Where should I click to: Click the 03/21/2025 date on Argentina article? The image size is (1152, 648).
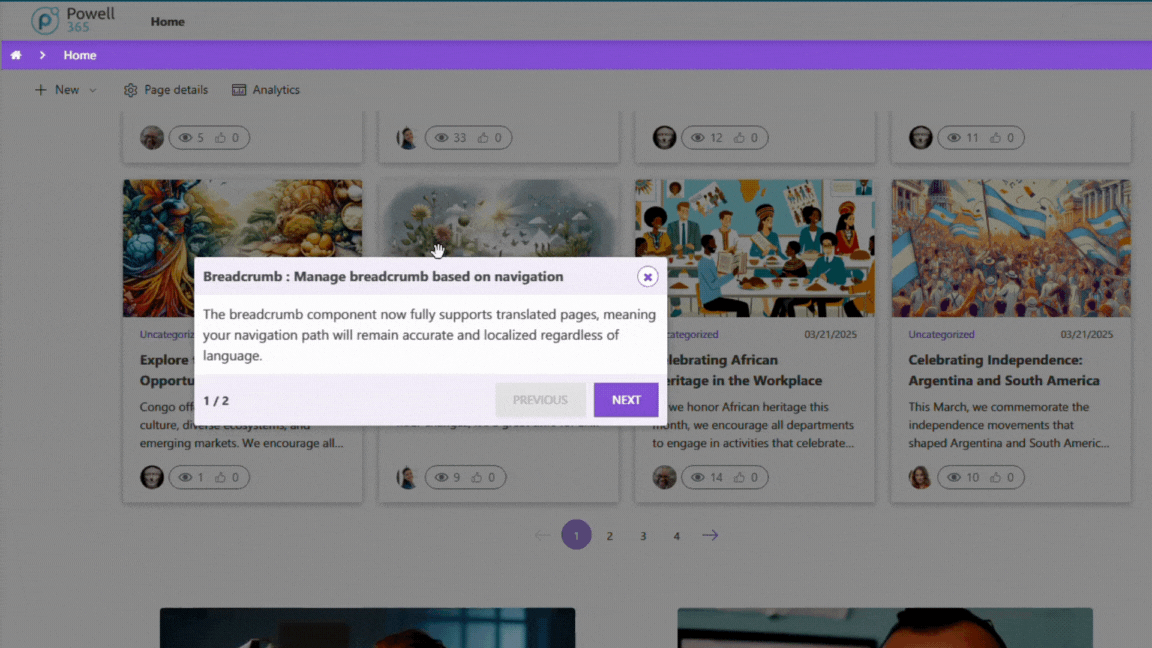1087,334
